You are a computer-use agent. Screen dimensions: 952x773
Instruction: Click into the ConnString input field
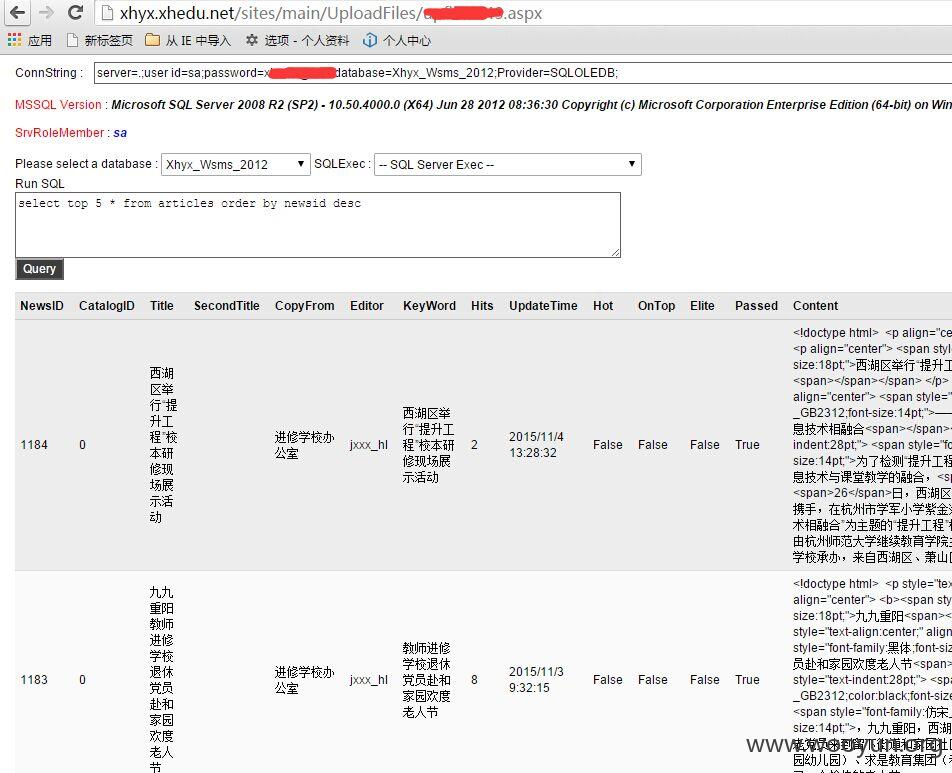point(523,73)
